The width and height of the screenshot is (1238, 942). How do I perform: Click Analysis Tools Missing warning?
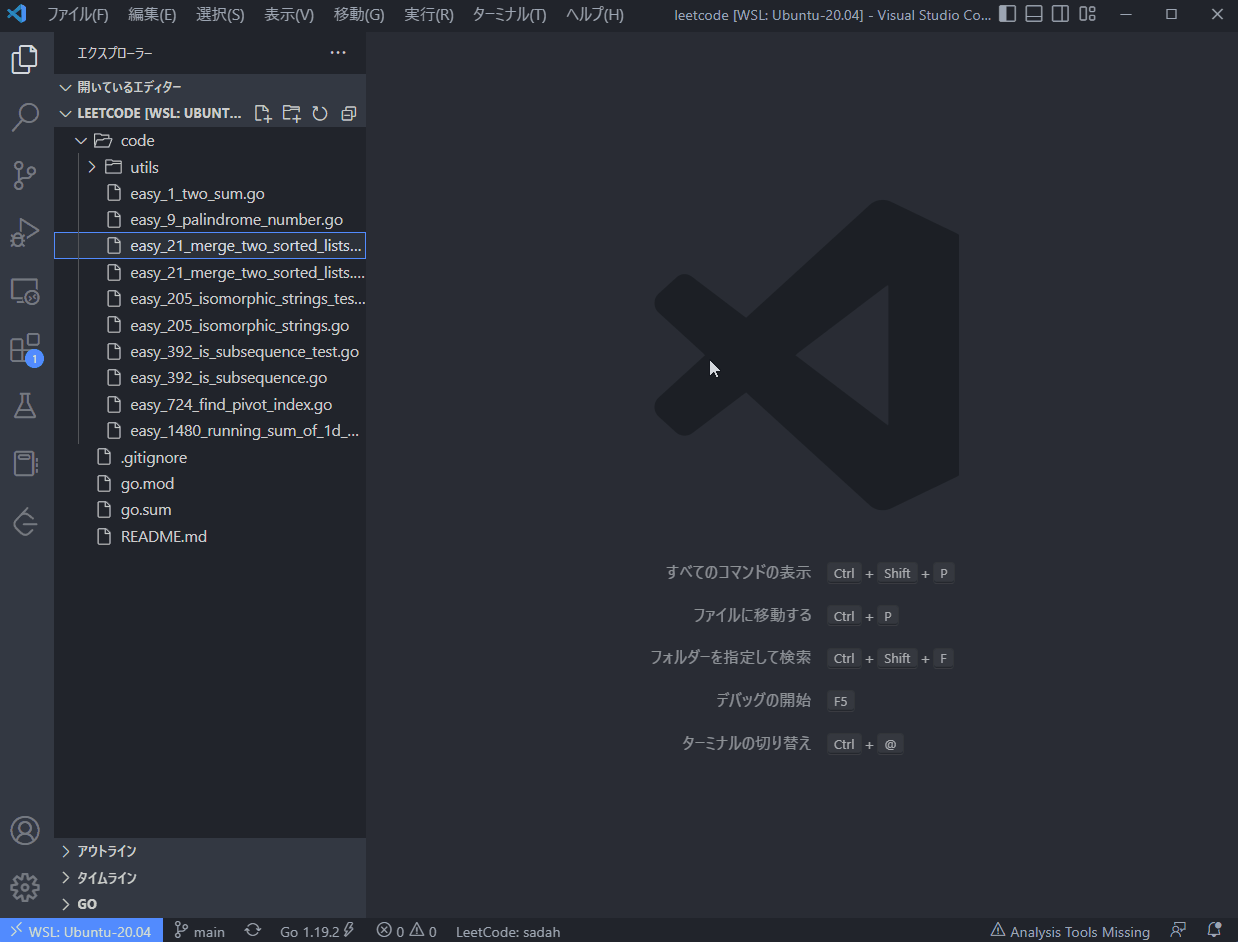[x=1069, y=931]
